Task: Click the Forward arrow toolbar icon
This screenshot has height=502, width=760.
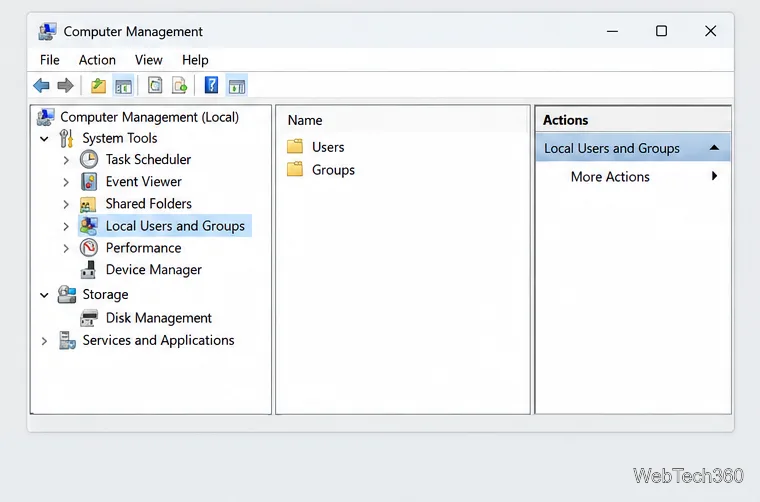Action: tap(65, 86)
